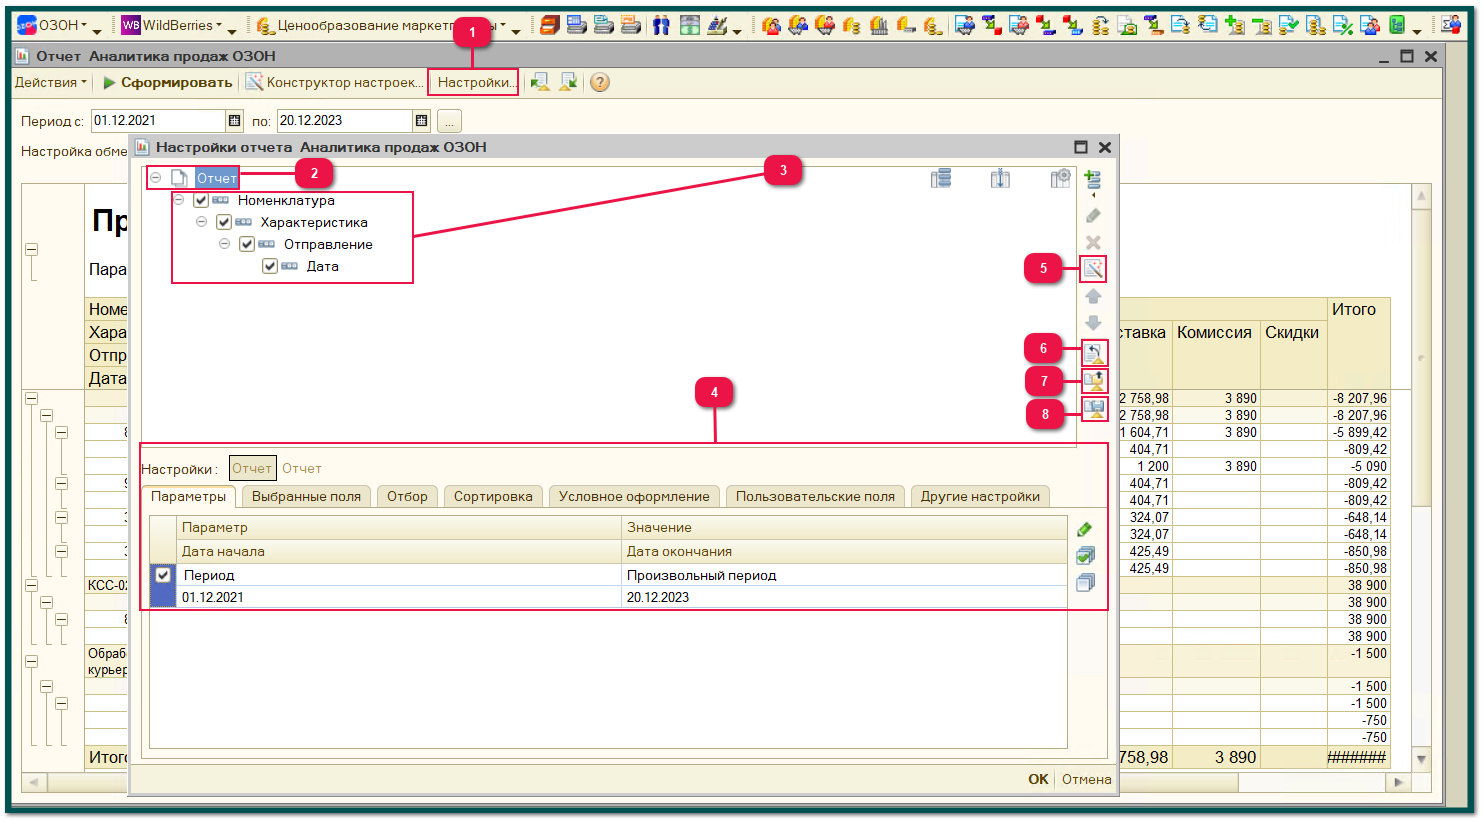Click save settings icon next to help
Screen dimensions: 1483x822
[568, 82]
